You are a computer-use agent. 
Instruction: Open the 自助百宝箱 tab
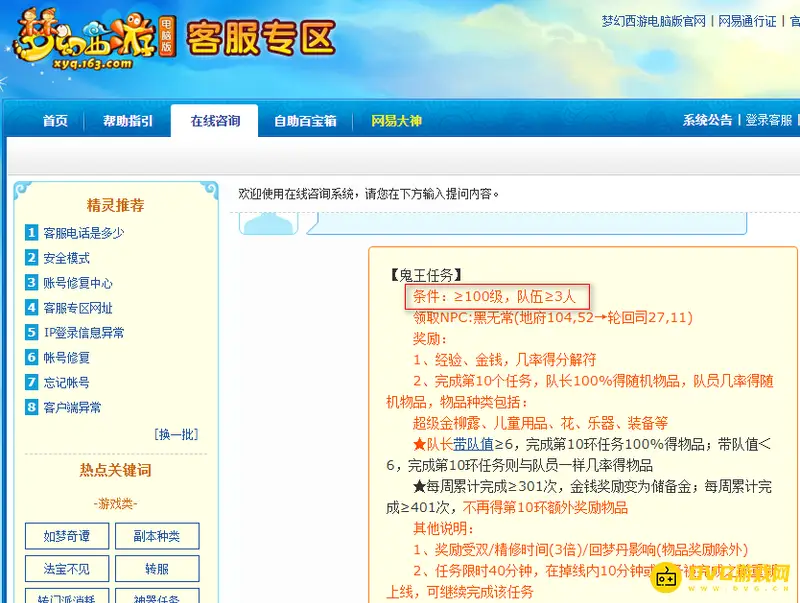coord(305,121)
